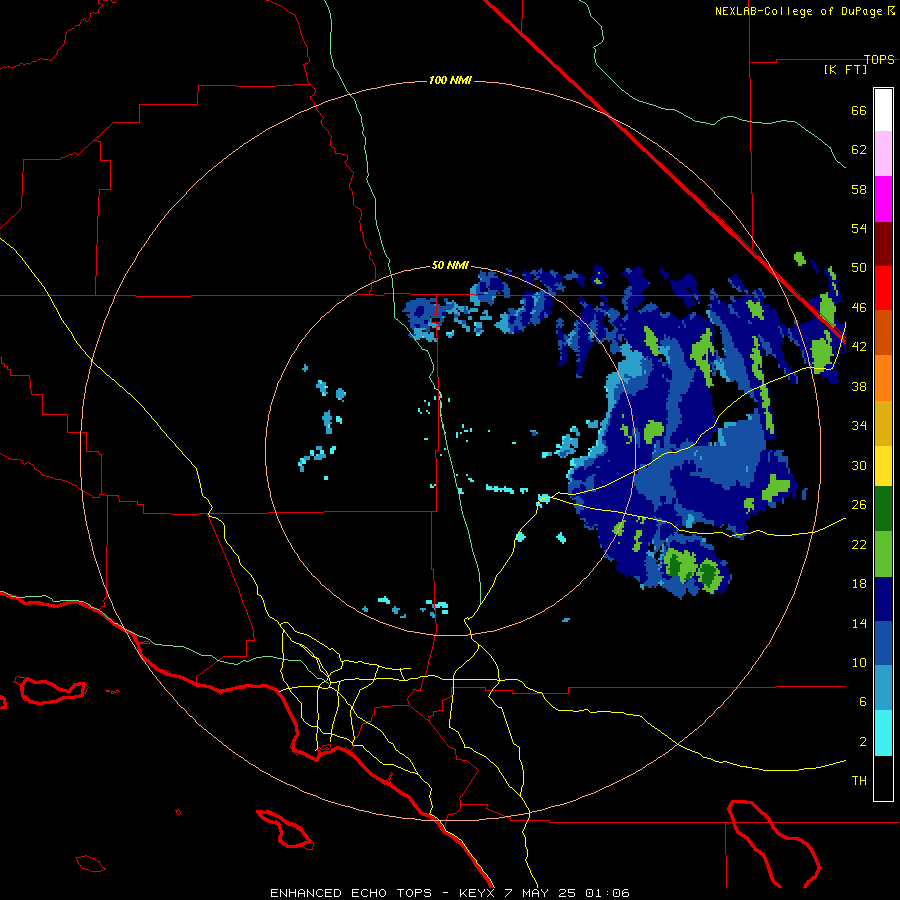Screen dimensions: 900x900
Task: Click the legend value 2
Action: pos(863,742)
